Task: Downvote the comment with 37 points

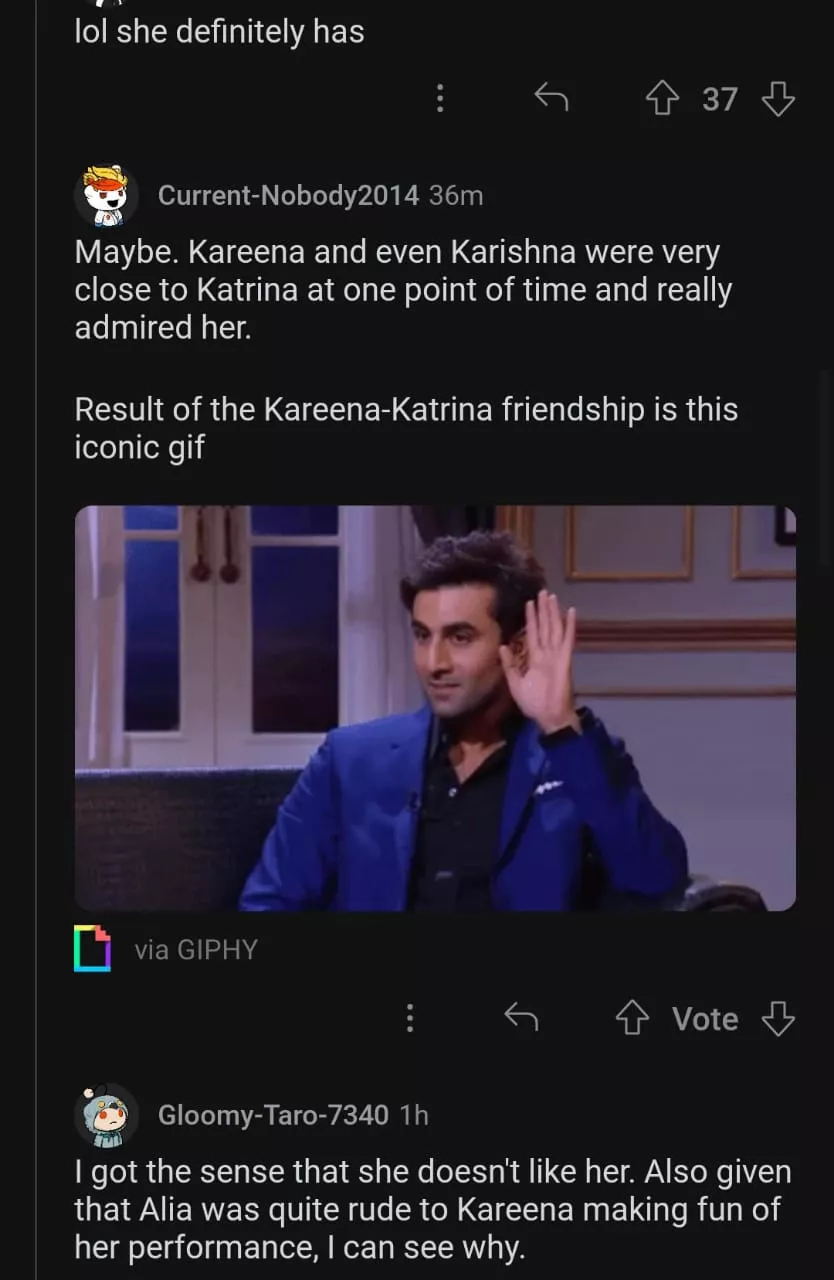Action: (x=778, y=99)
